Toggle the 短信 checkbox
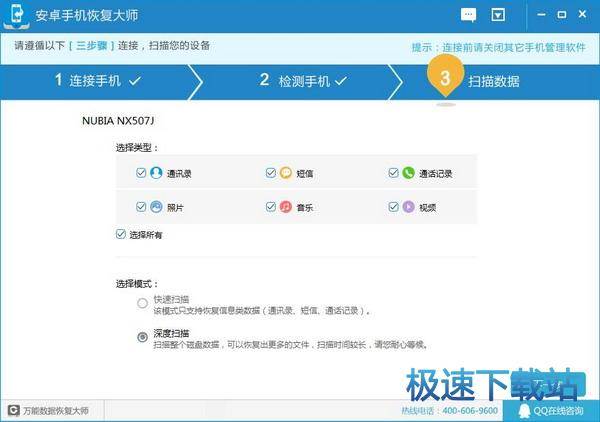600x422 pixels. pyautogui.click(x=271, y=173)
